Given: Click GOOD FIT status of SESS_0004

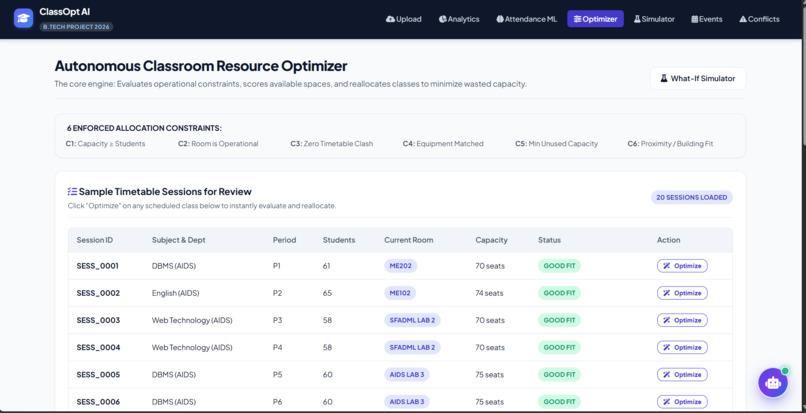Looking at the screenshot, I should (559, 348).
